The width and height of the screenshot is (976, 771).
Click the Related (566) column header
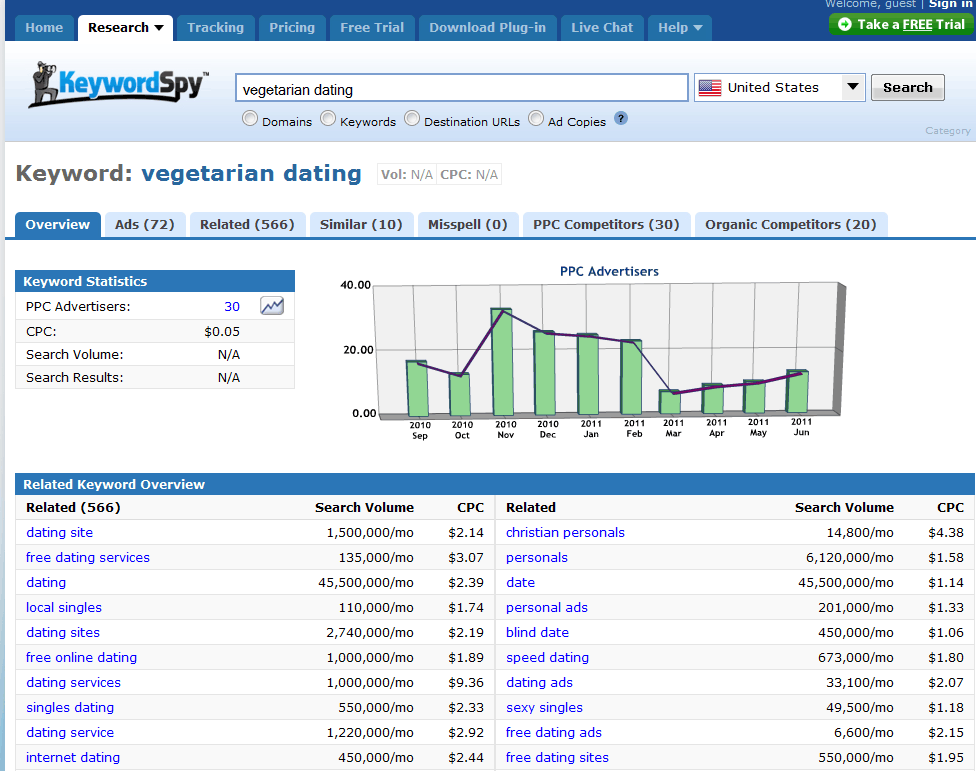[x=73, y=507]
